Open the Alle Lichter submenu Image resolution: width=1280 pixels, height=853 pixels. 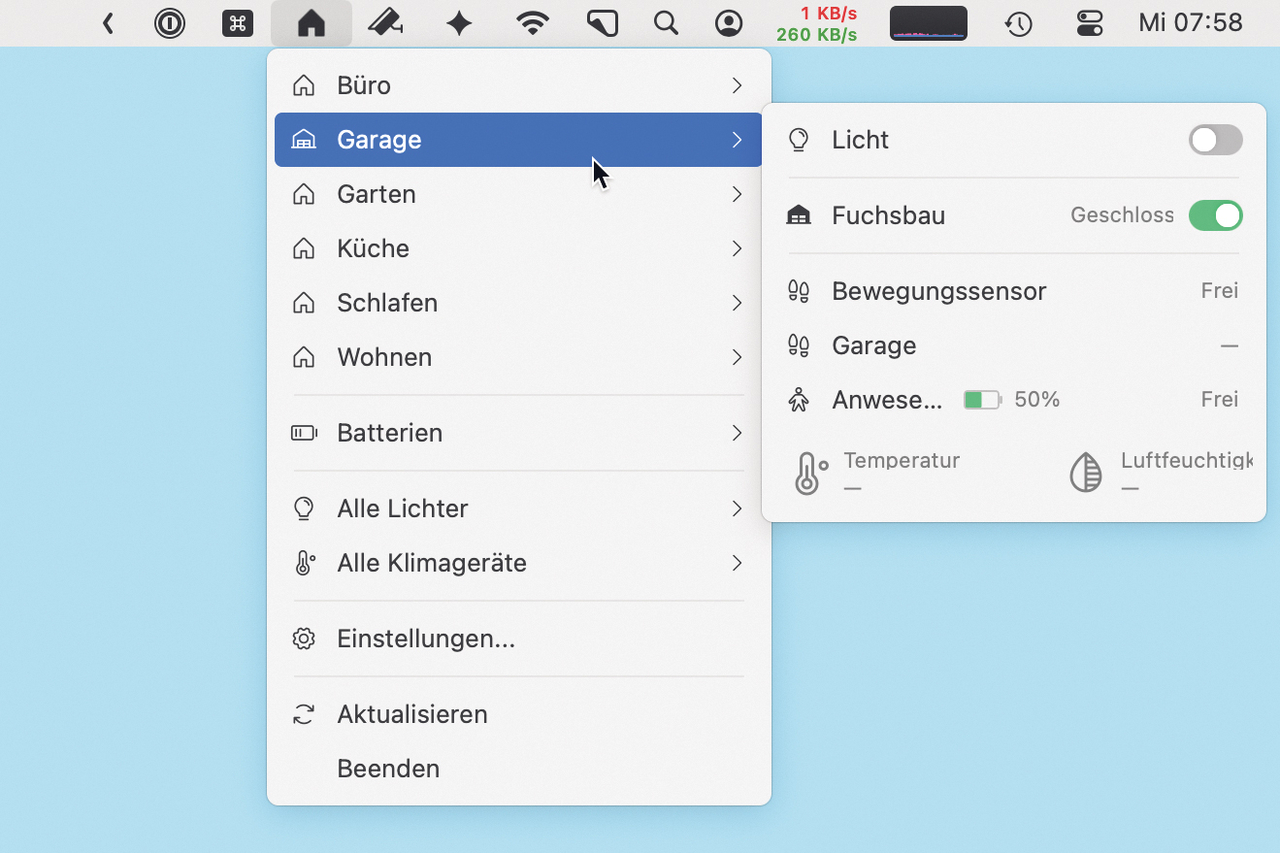[518, 509]
